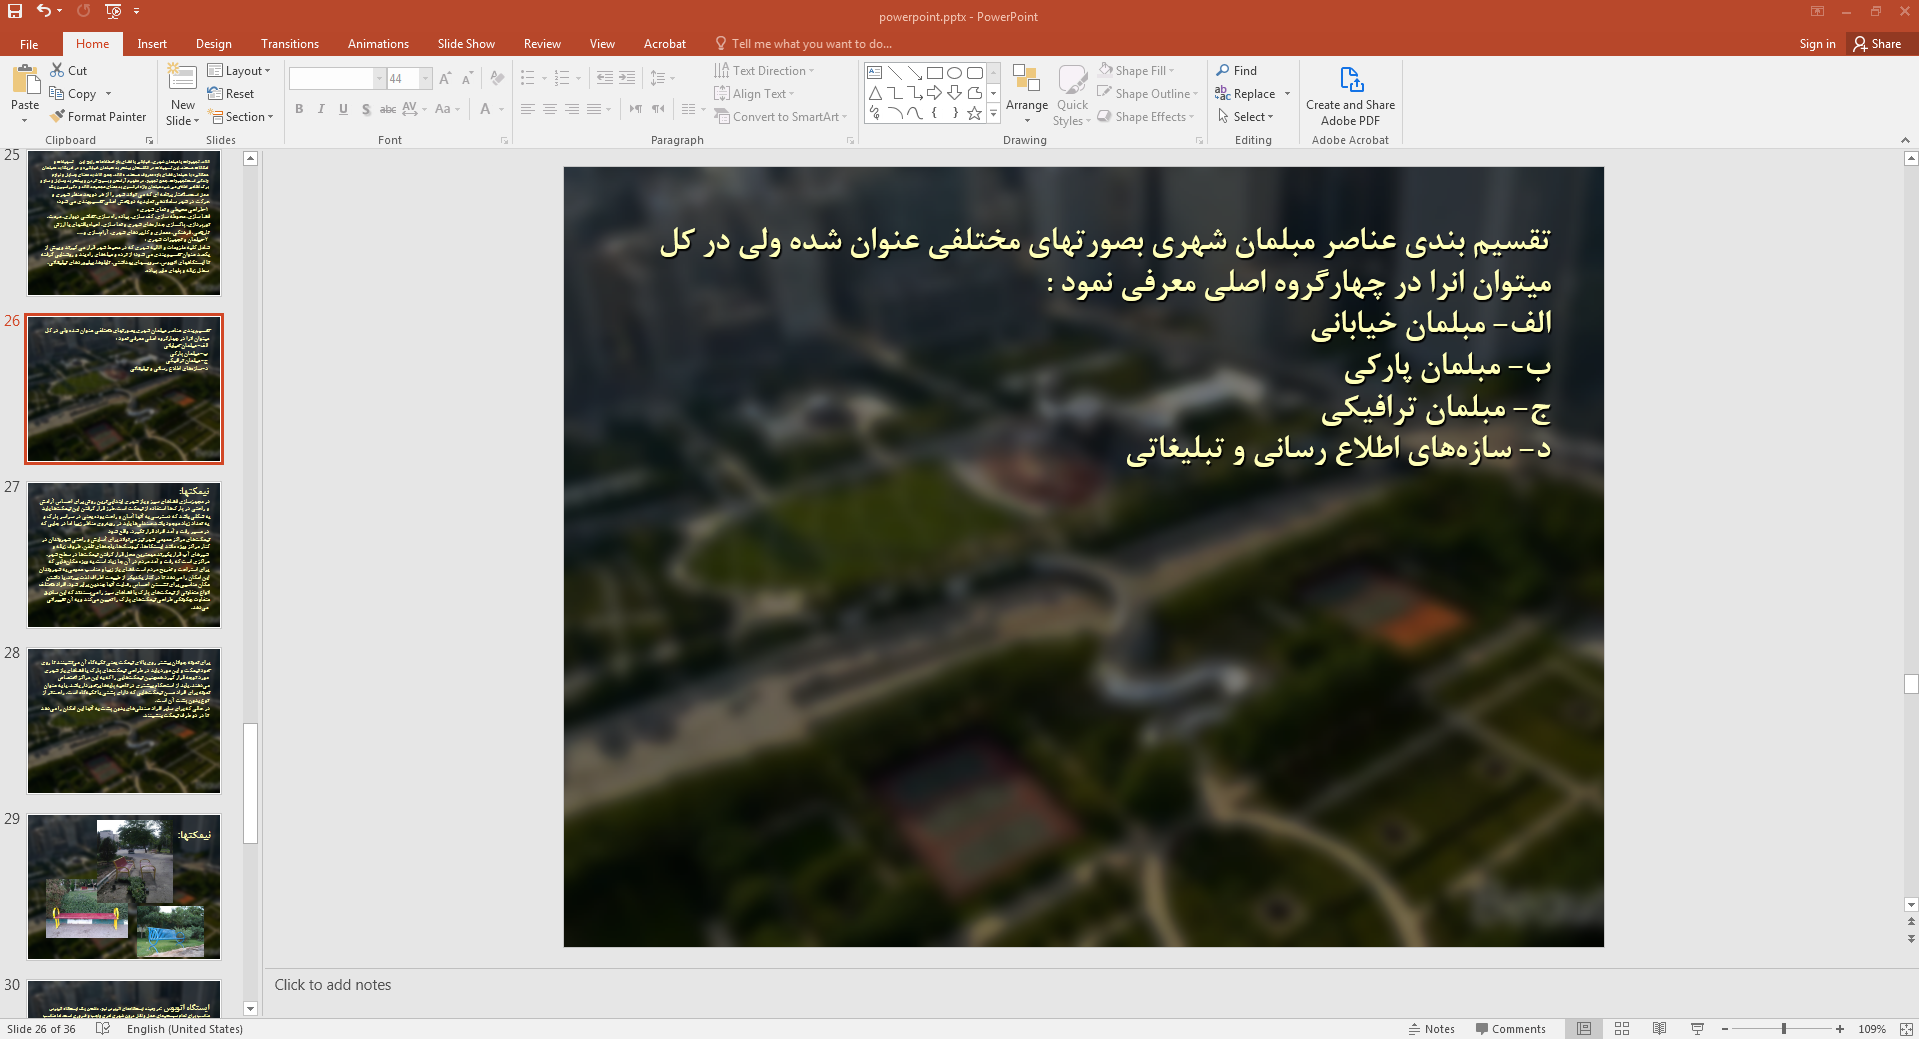The image size is (1919, 1039).
Task: Clear all formatting eraser icon
Action: [497, 78]
